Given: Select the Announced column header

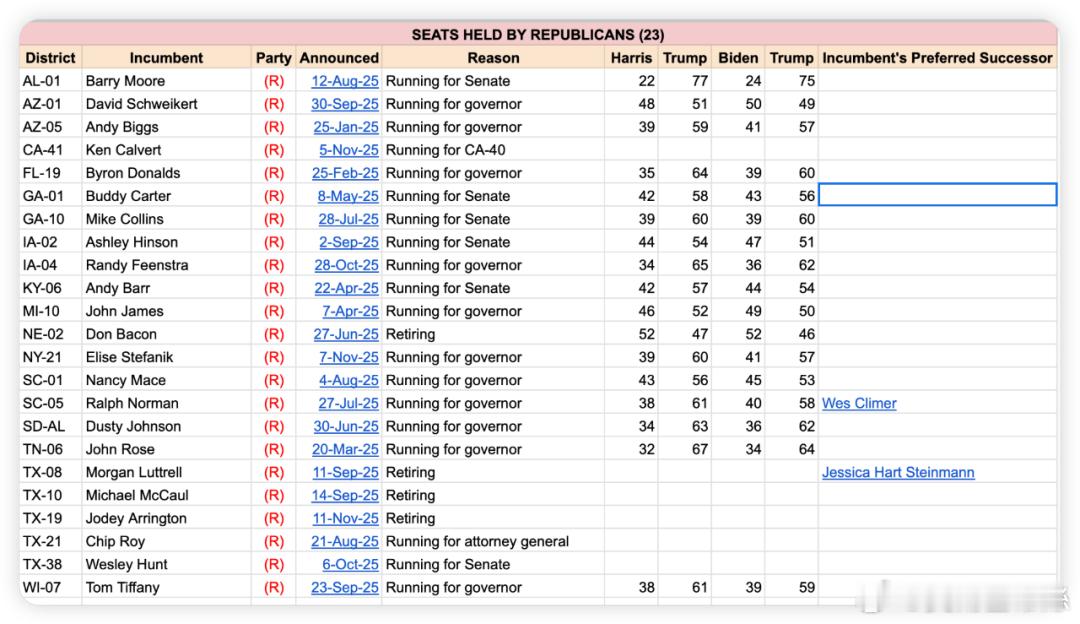Looking at the screenshot, I should pos(339,58).
